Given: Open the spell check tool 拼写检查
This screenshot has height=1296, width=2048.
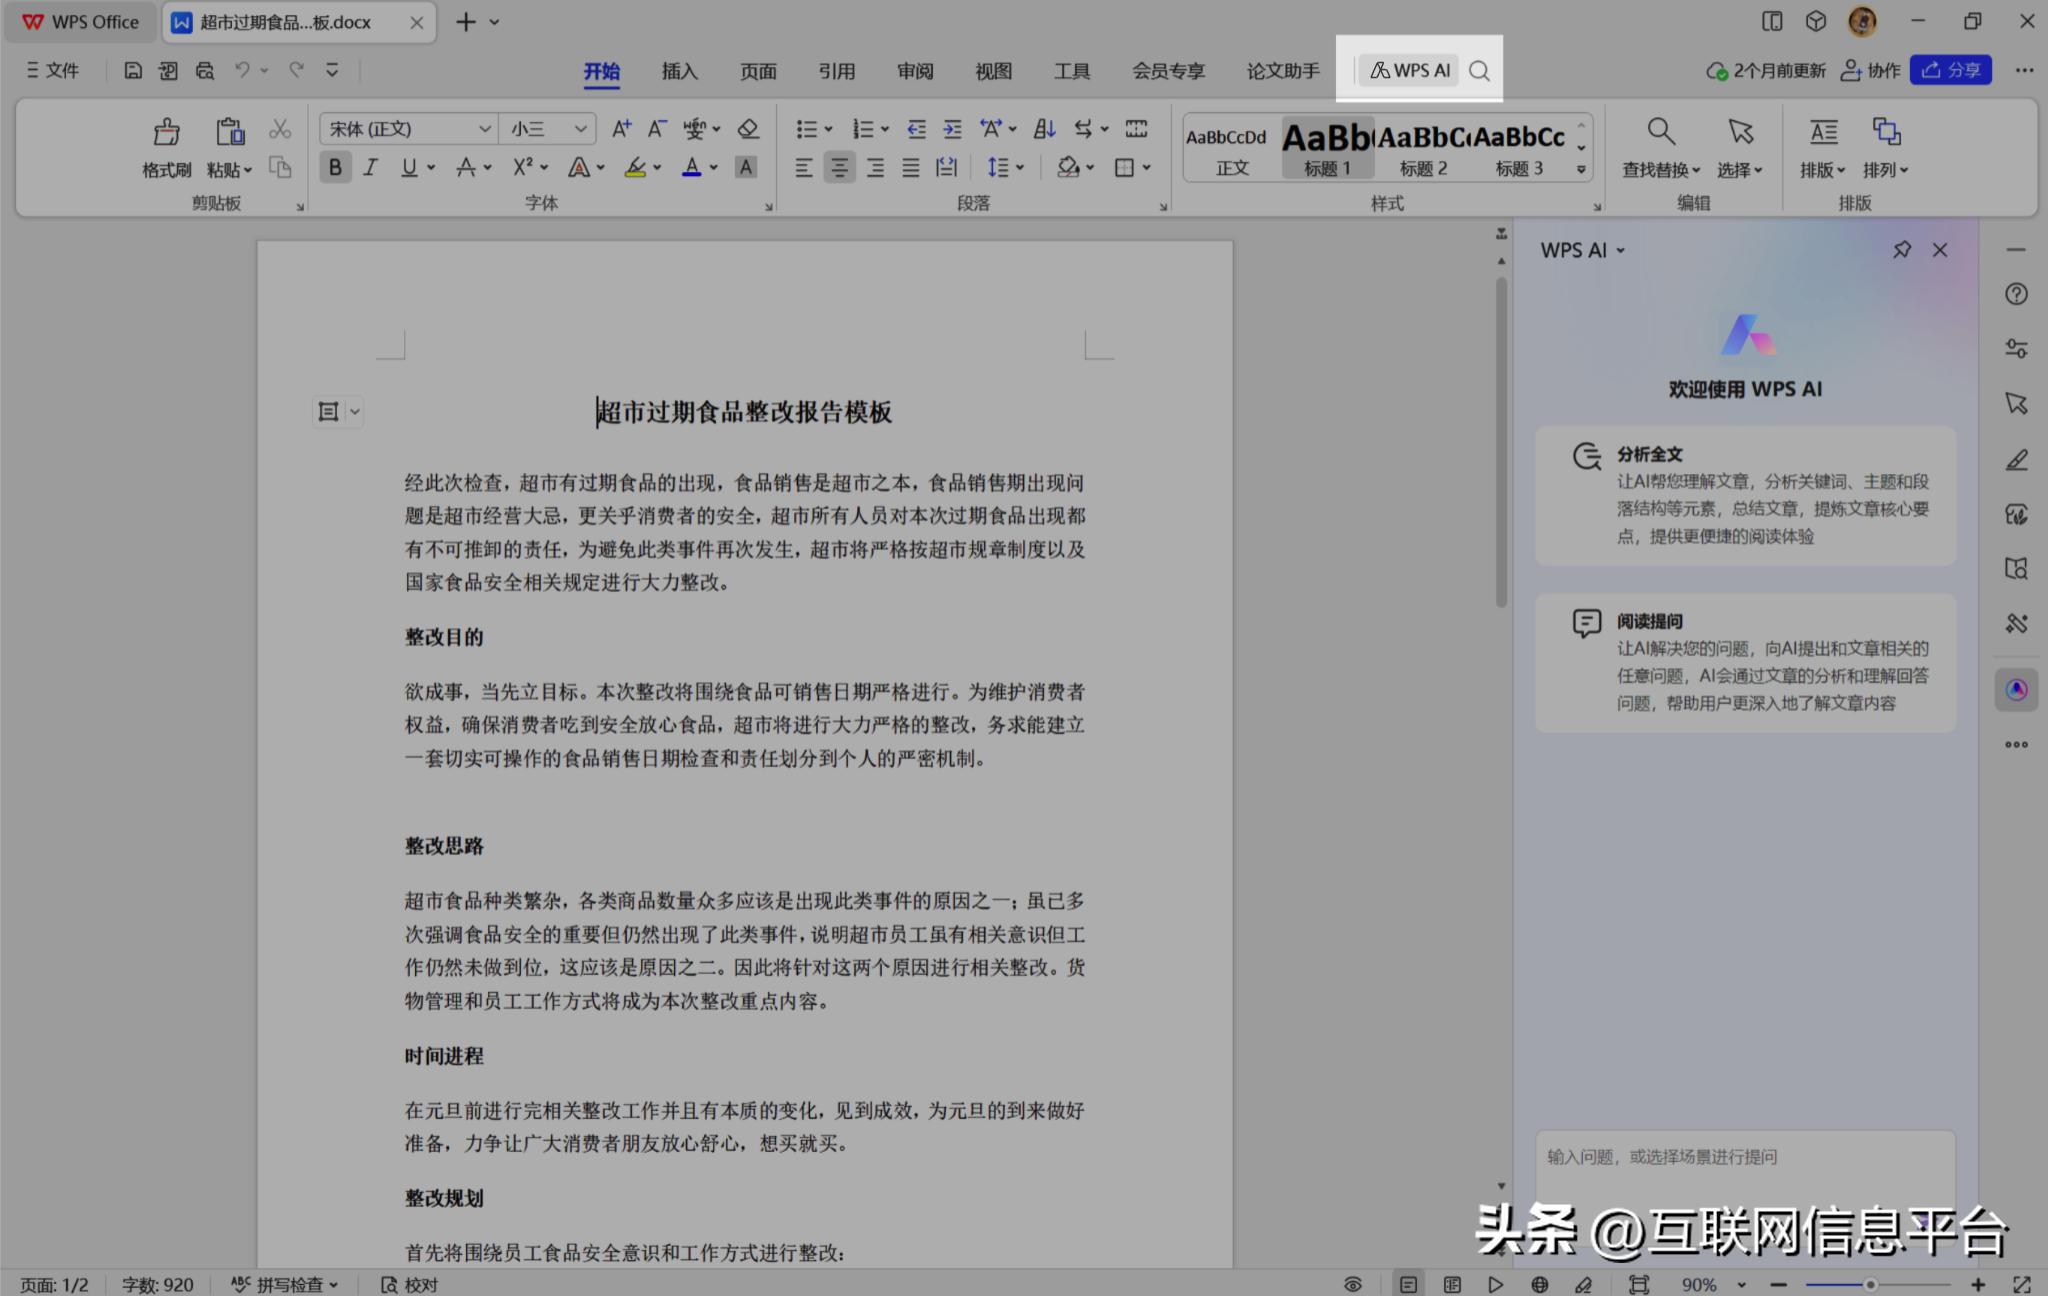Looking at the screenshot, I should tap(284, 1284).
